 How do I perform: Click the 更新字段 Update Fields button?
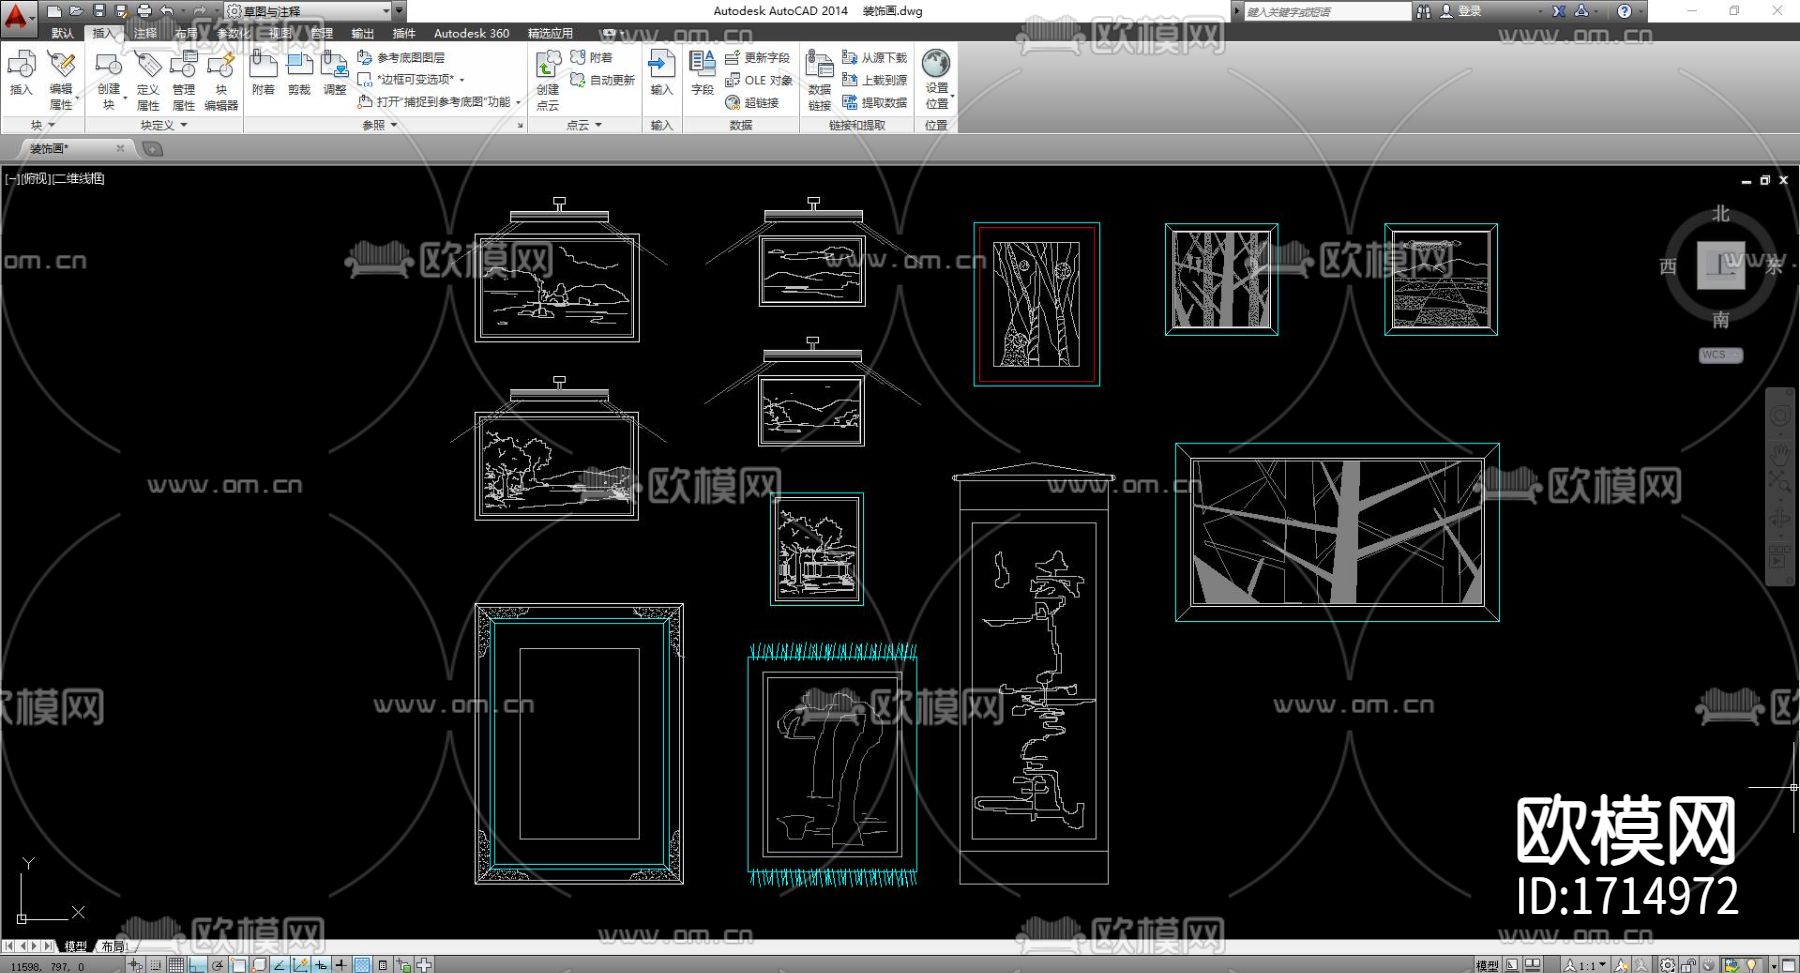757,58
